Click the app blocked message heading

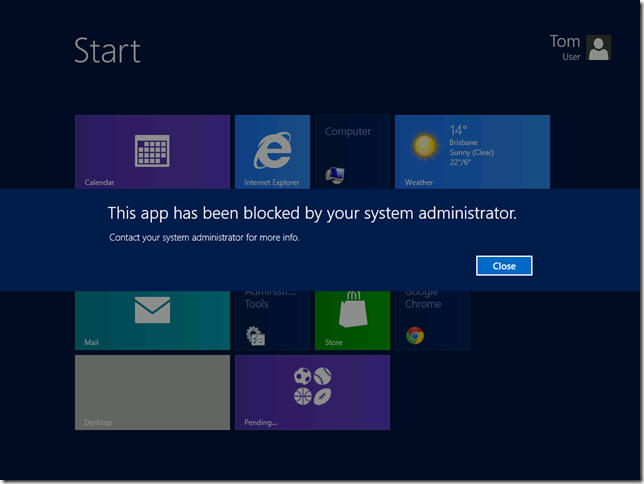coord(312,213)
